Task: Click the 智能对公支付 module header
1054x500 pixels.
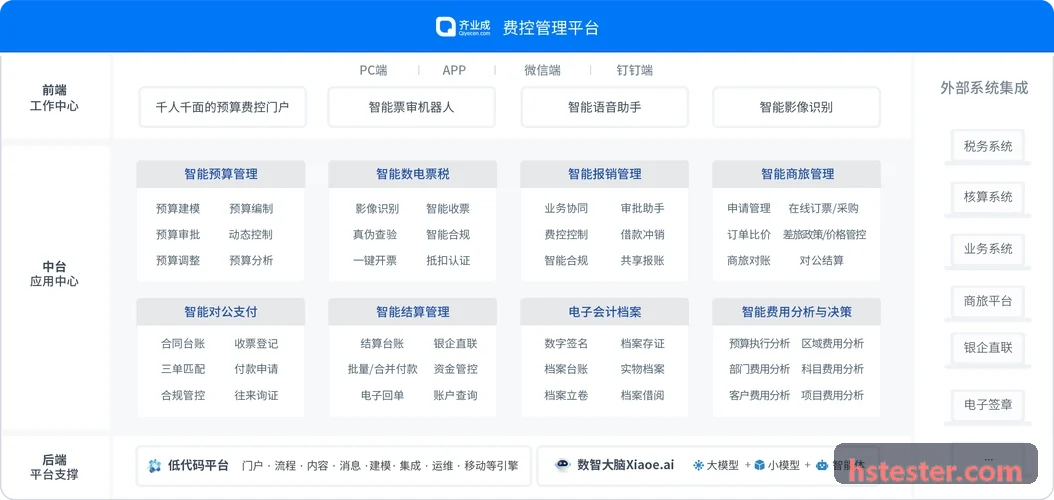Action: tap(220, 312)
